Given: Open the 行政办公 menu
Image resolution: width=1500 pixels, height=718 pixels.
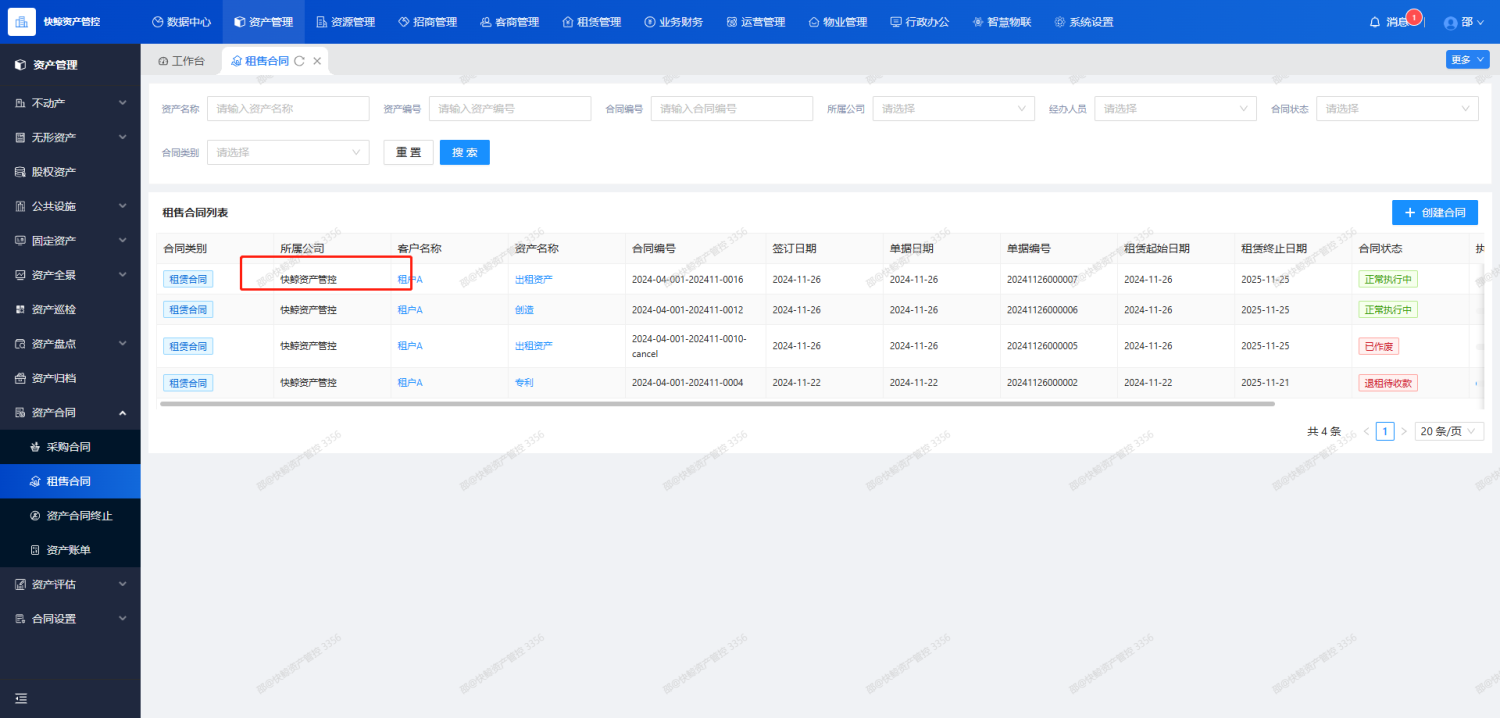Looking at the screenshot, I should (919, 22).
